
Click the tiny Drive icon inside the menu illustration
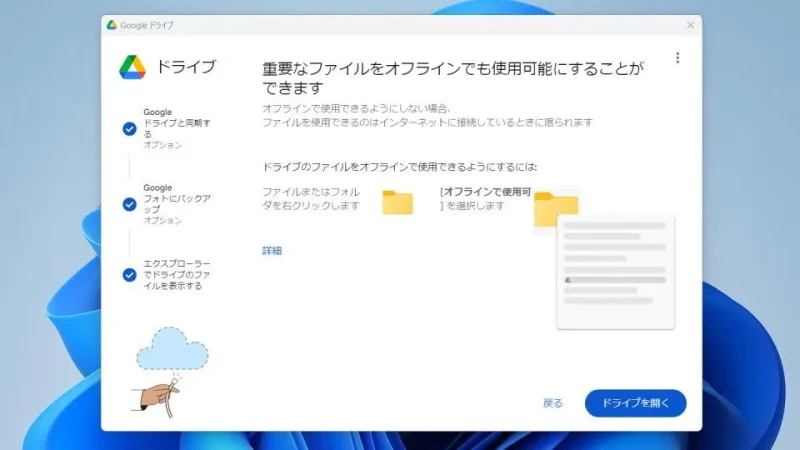click(x=568, y=280)
